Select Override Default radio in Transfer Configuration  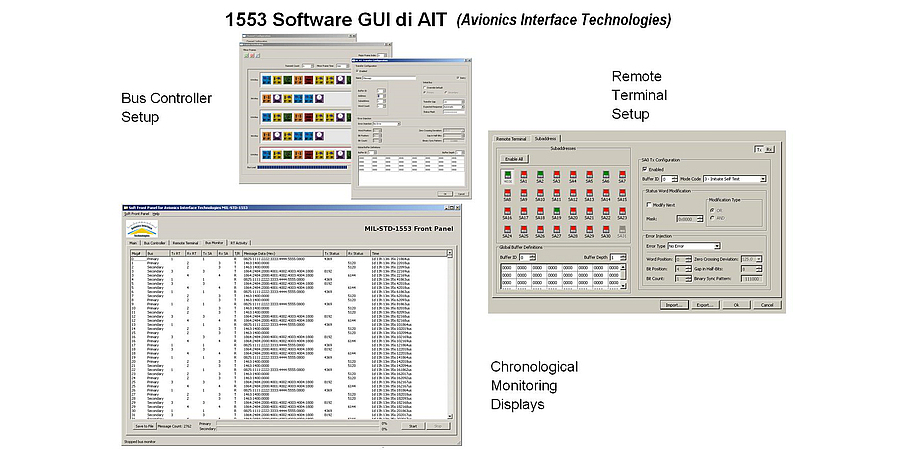click(425, 87)
